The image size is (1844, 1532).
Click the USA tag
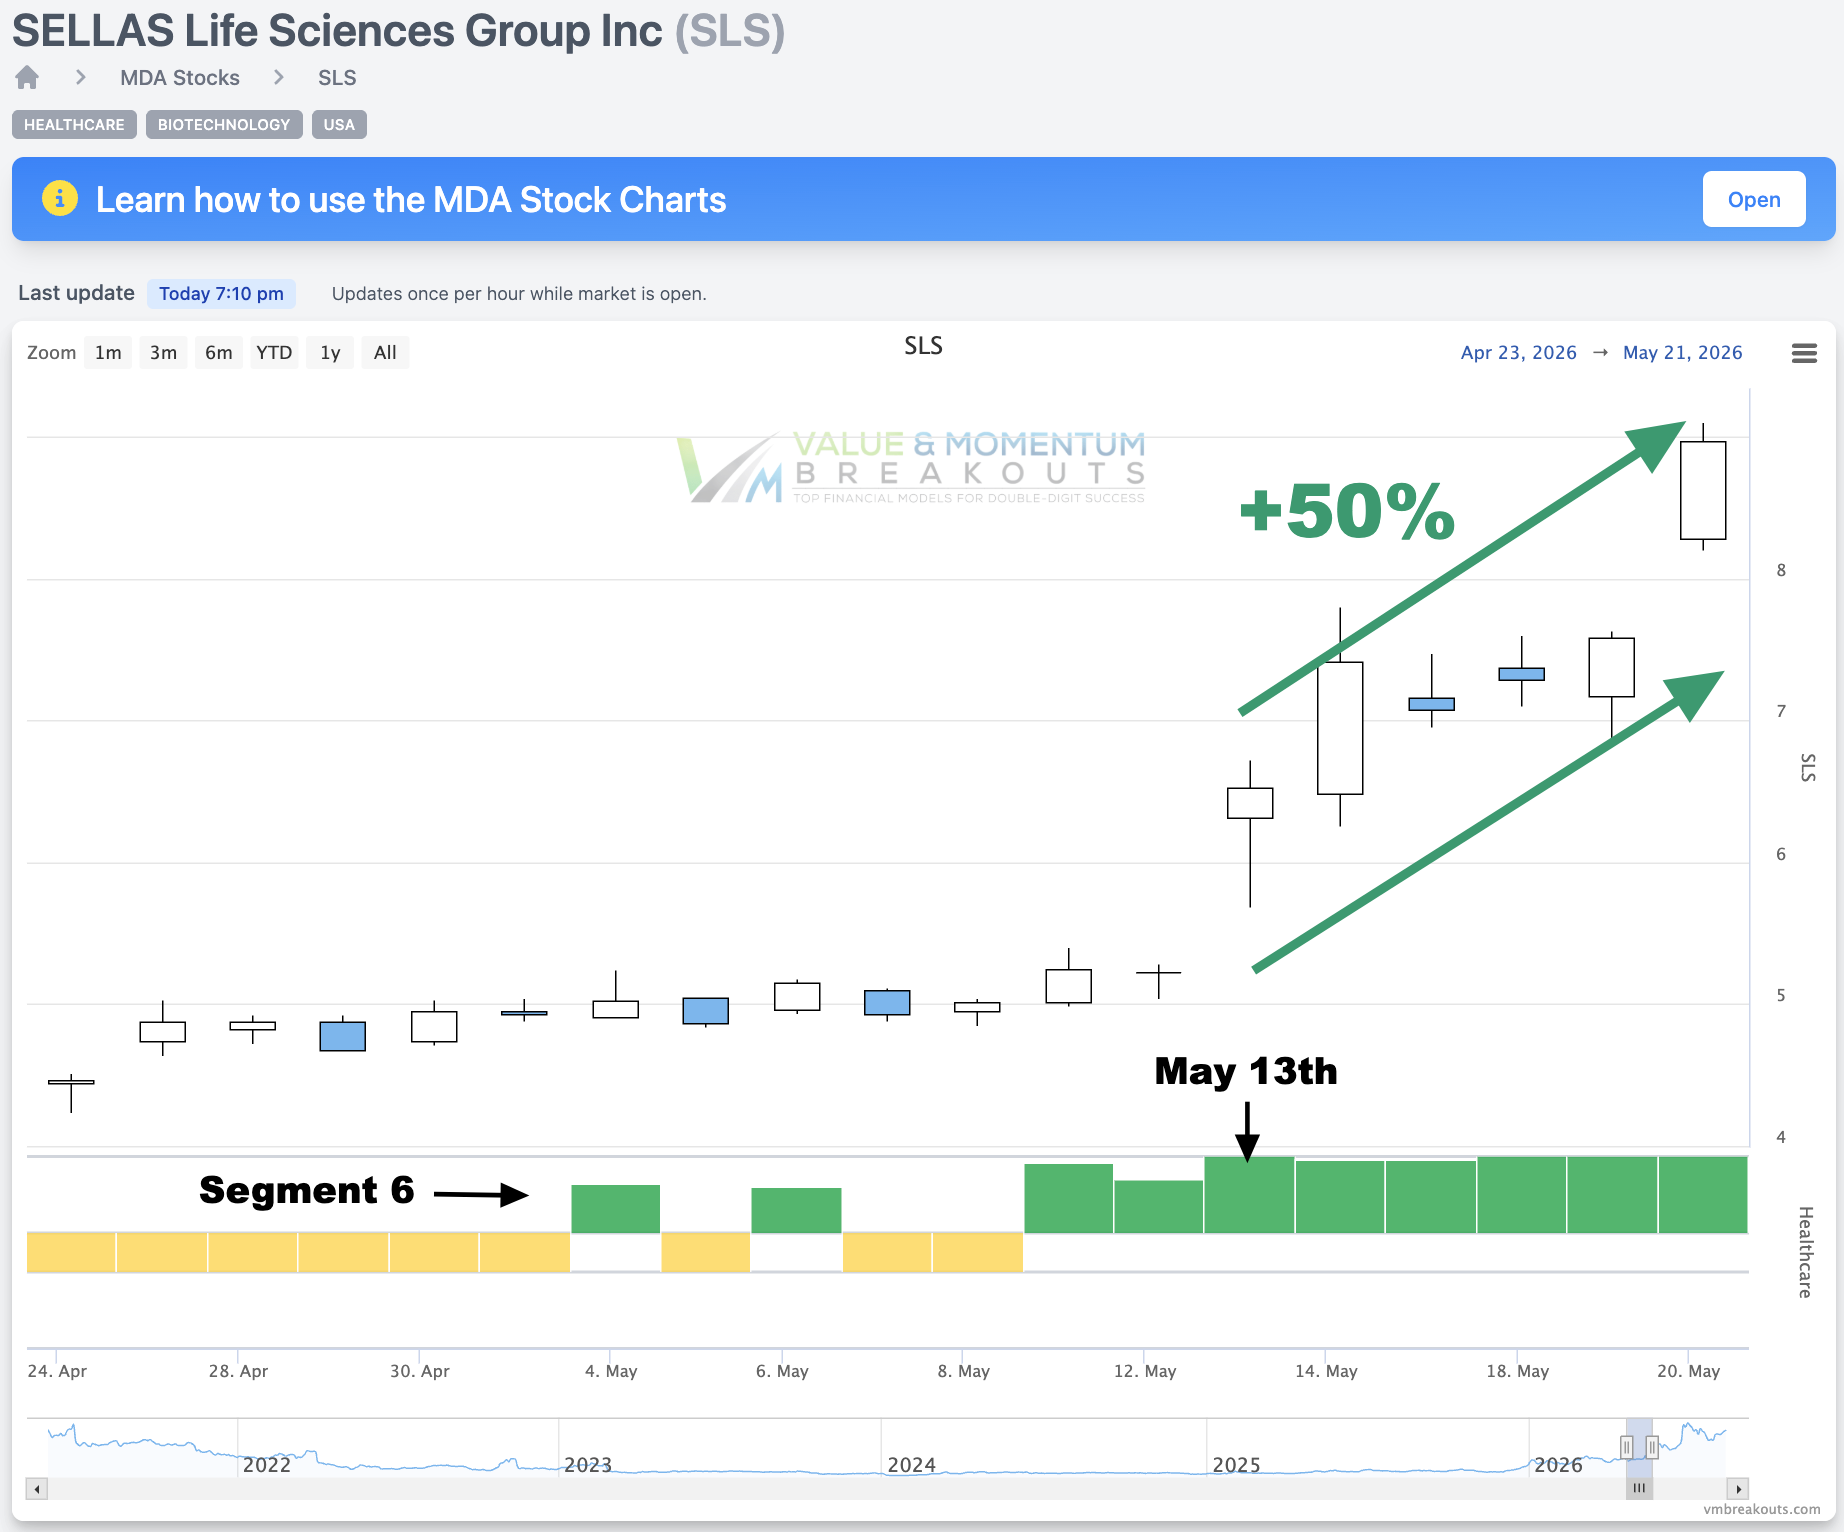tap(339, 125)
